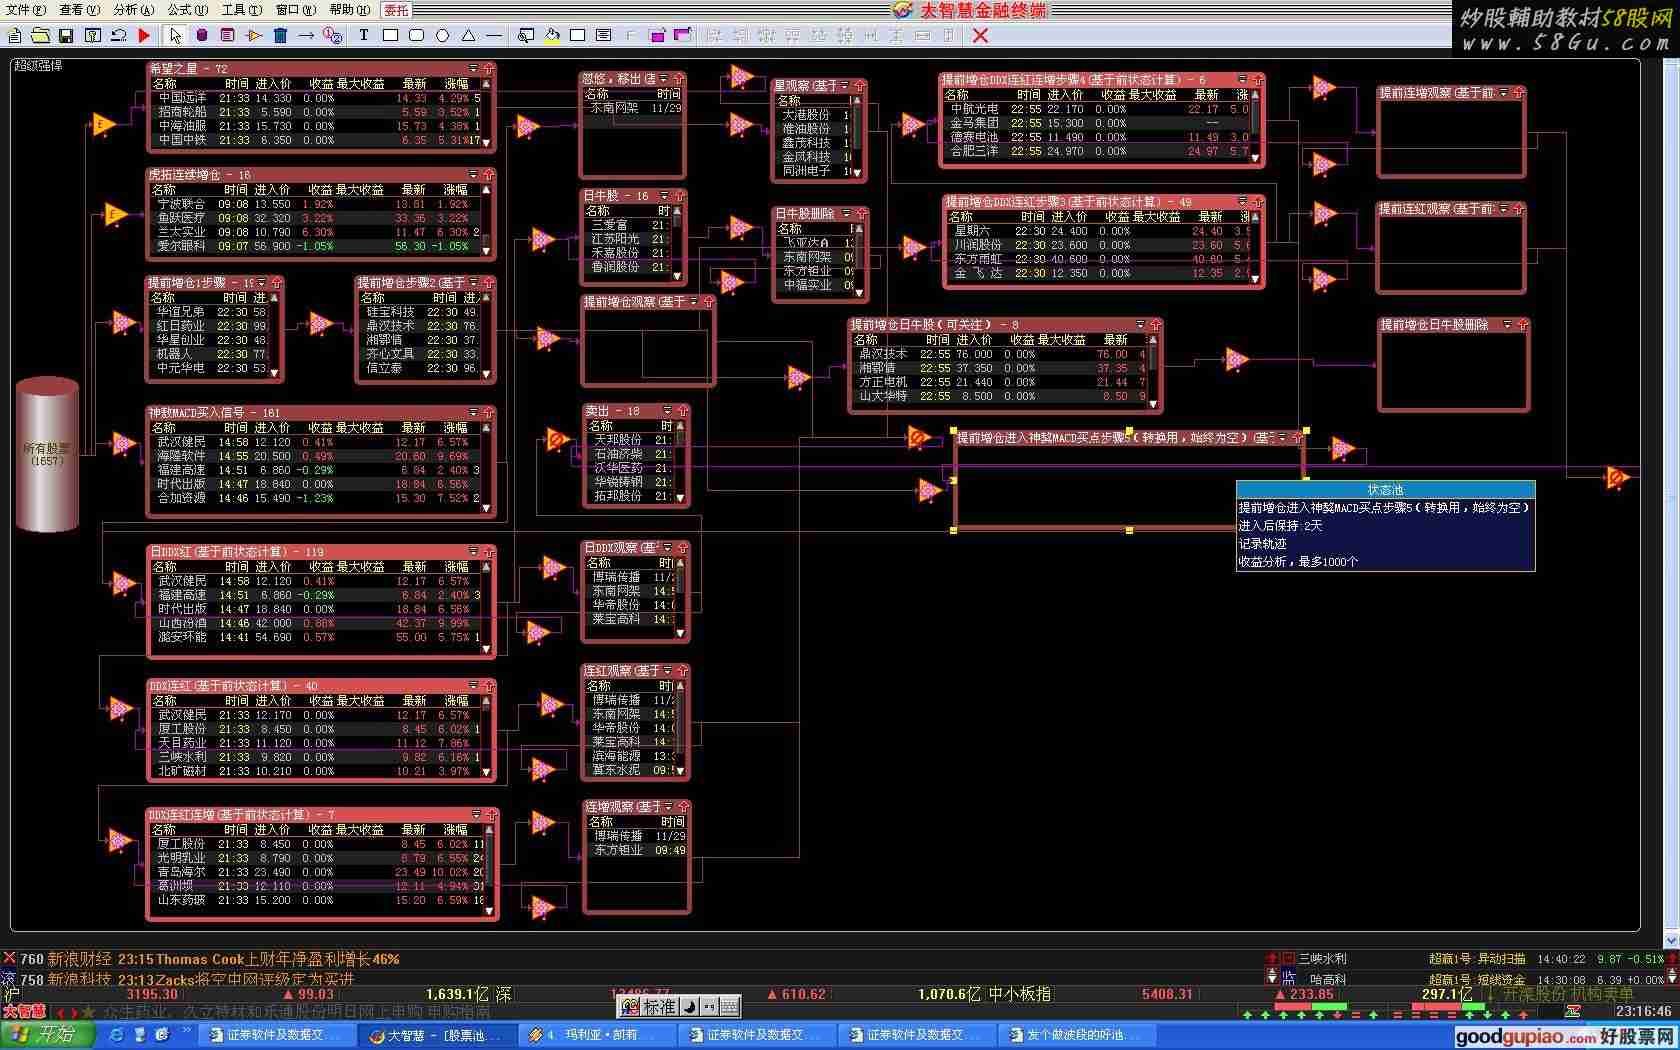Open dropdown of 神数MACD买入信号 panel

(x=473, y=412)
